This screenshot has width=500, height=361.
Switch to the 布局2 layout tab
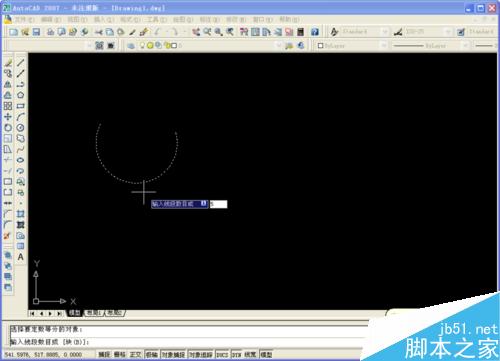[115, 313]
